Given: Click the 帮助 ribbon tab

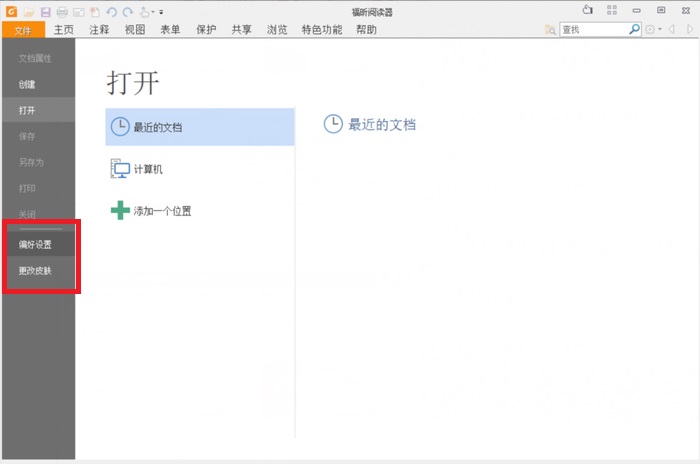Looking at the screenshot, I should point(367,30).
